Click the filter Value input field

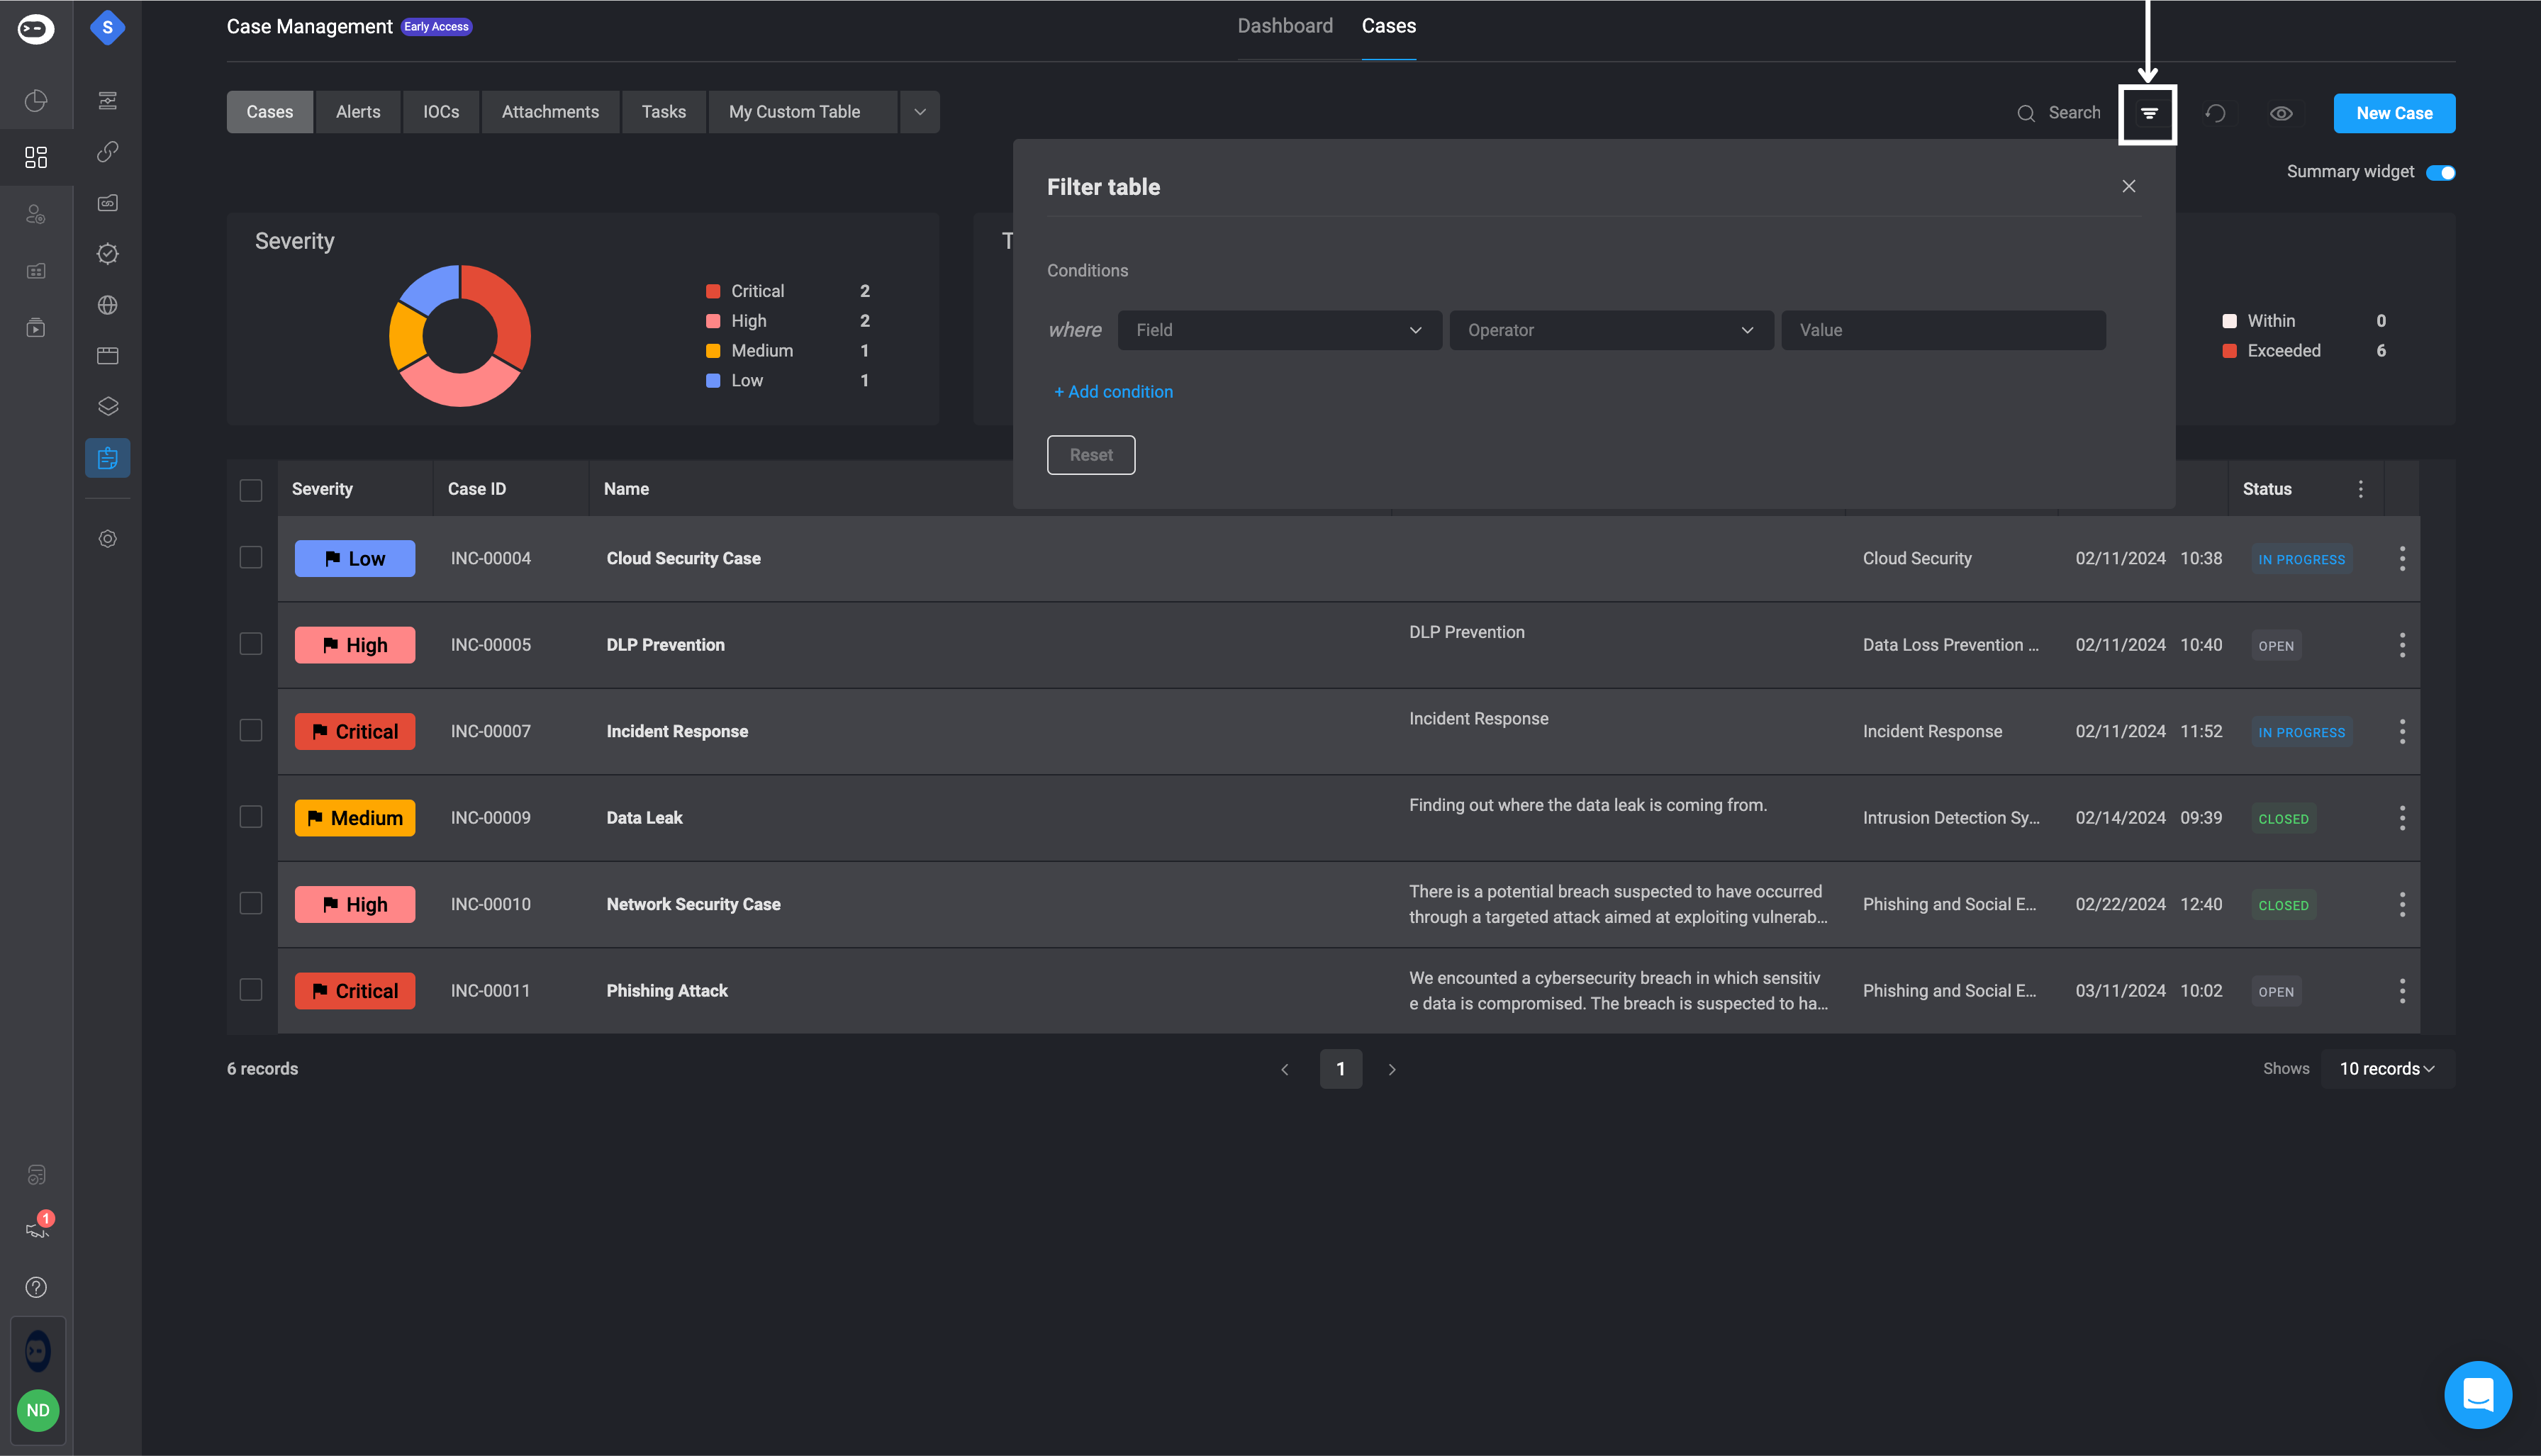pos(1942,330)
